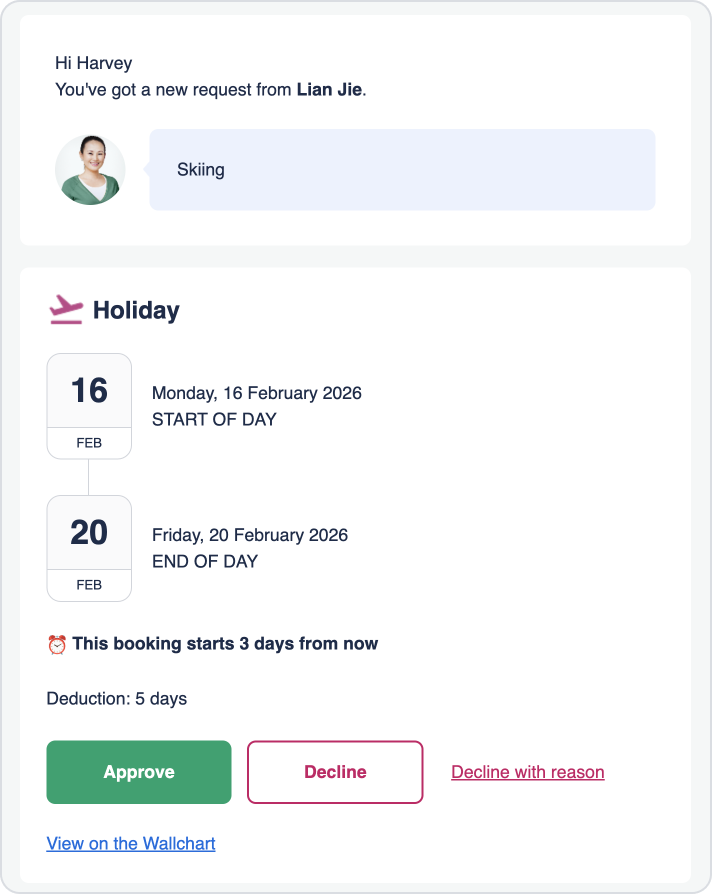Select the Friday, 20 February 2026 text

[x=249, y=535]
